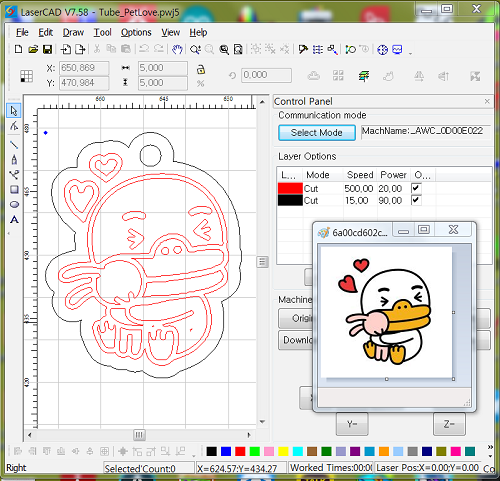The width and height of the screenshot is (500, 481).
Task: Click the Select Mode button
Action: coord(317,133)
